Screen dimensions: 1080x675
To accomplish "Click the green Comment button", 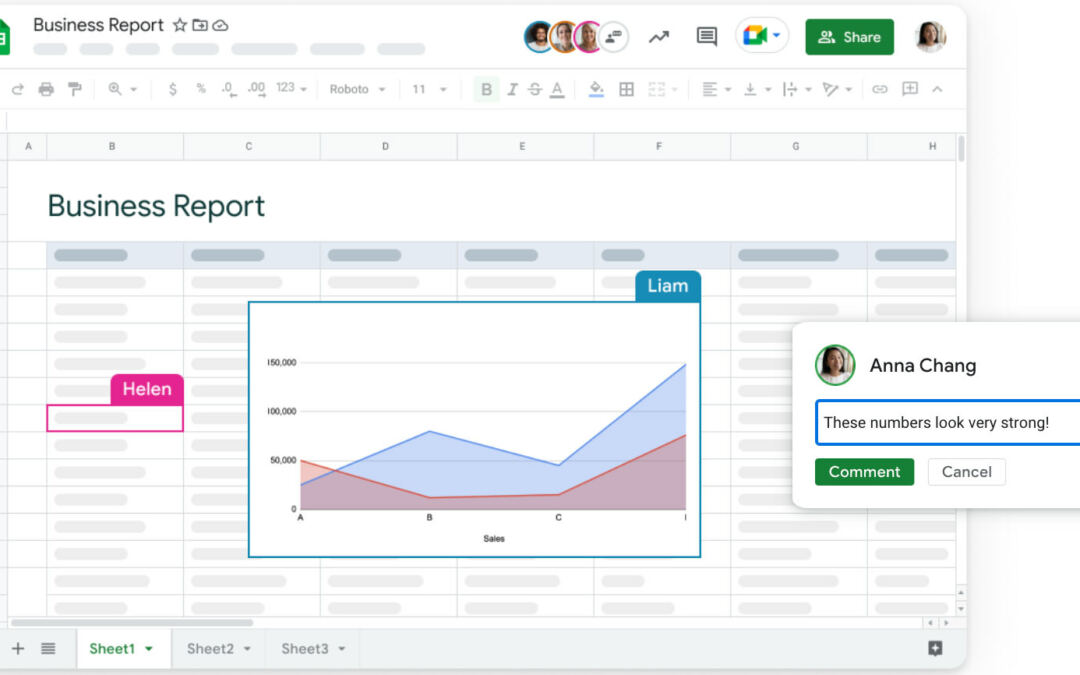I will point(864,472).
